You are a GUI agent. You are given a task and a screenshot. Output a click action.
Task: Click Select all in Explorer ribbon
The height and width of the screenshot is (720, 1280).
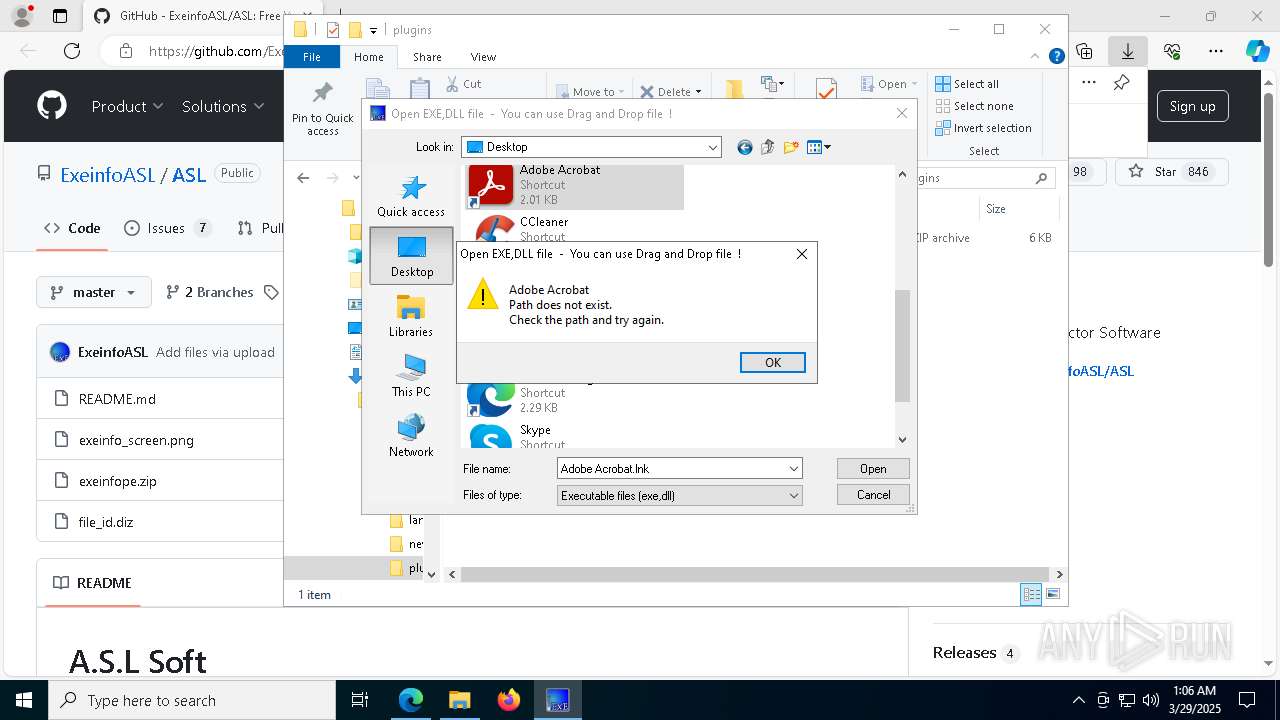point(967,84)
